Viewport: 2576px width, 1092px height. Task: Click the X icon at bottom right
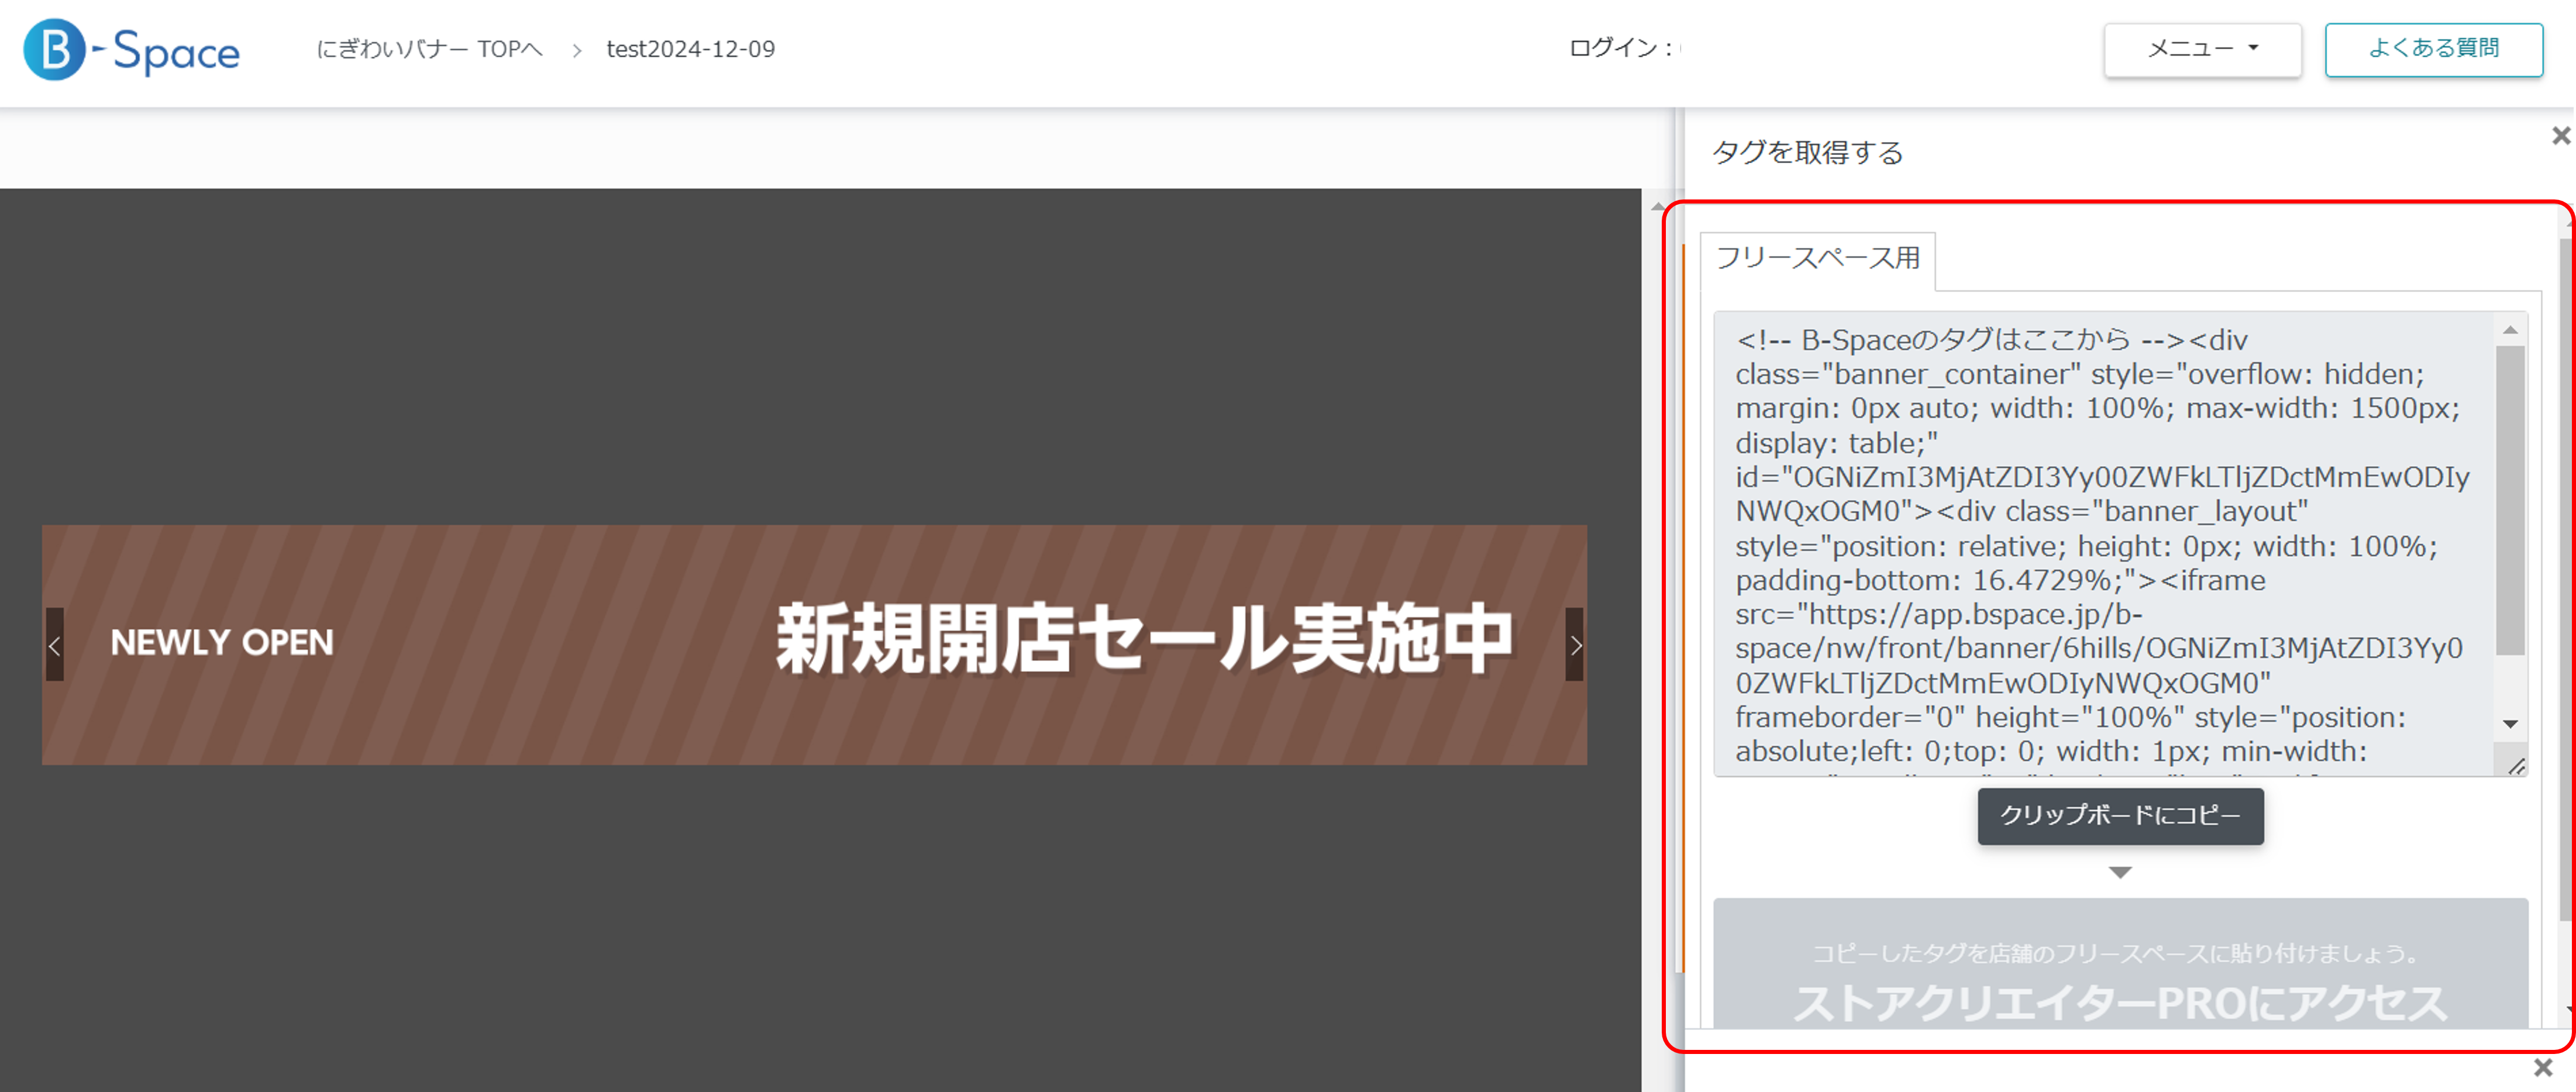click(x=2543, y=1068)
